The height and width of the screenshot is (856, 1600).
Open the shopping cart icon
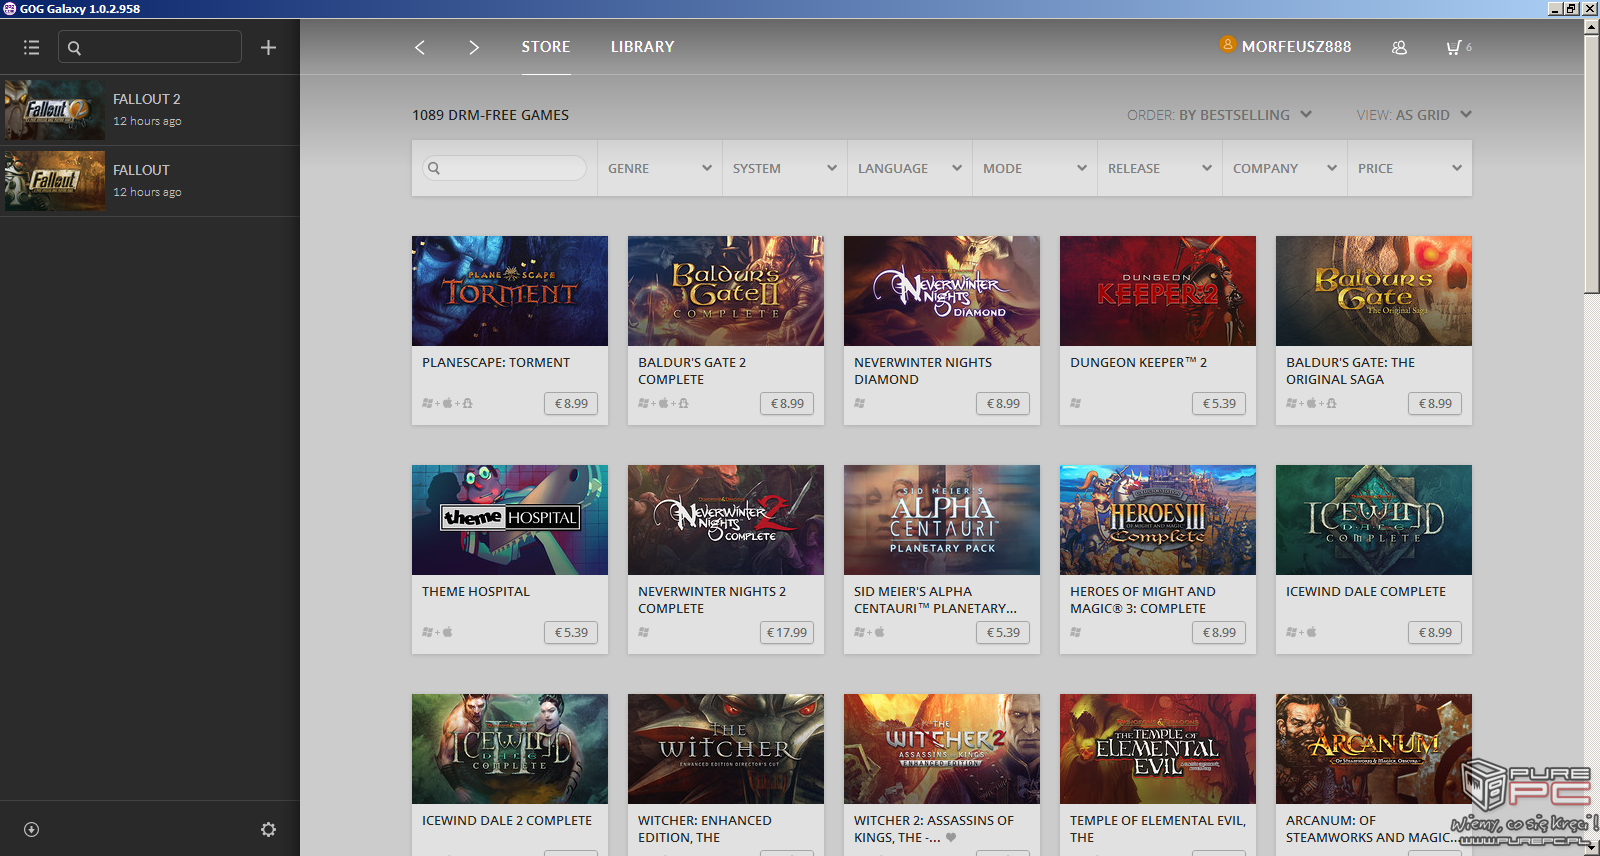point(1454,47)
